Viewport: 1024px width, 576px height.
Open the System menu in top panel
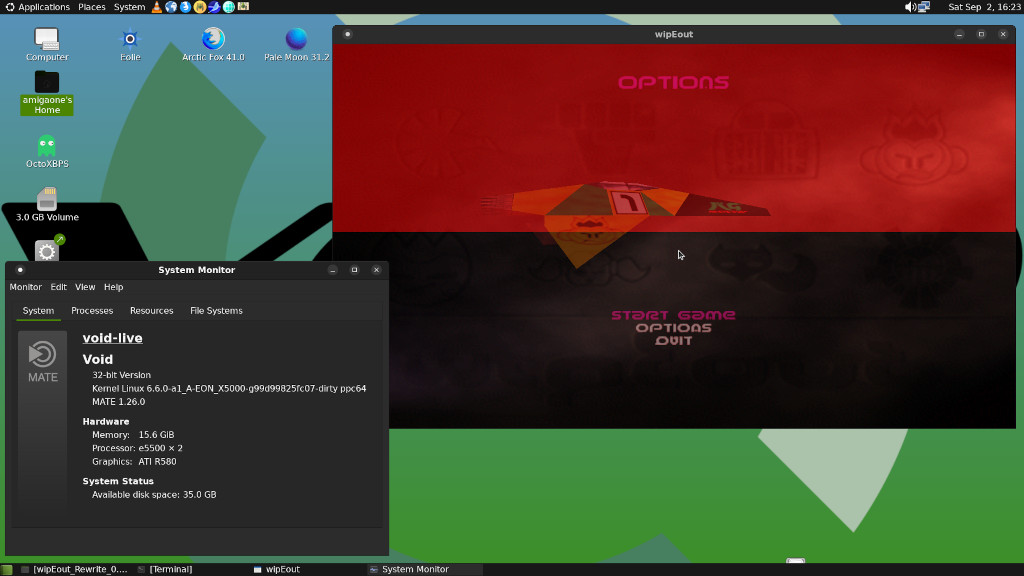point(129,7)
